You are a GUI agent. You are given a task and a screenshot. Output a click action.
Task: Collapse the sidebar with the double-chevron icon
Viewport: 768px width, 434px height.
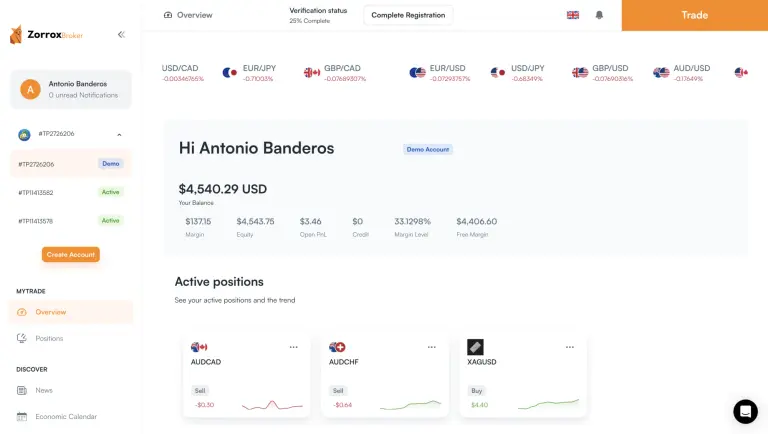121,34
